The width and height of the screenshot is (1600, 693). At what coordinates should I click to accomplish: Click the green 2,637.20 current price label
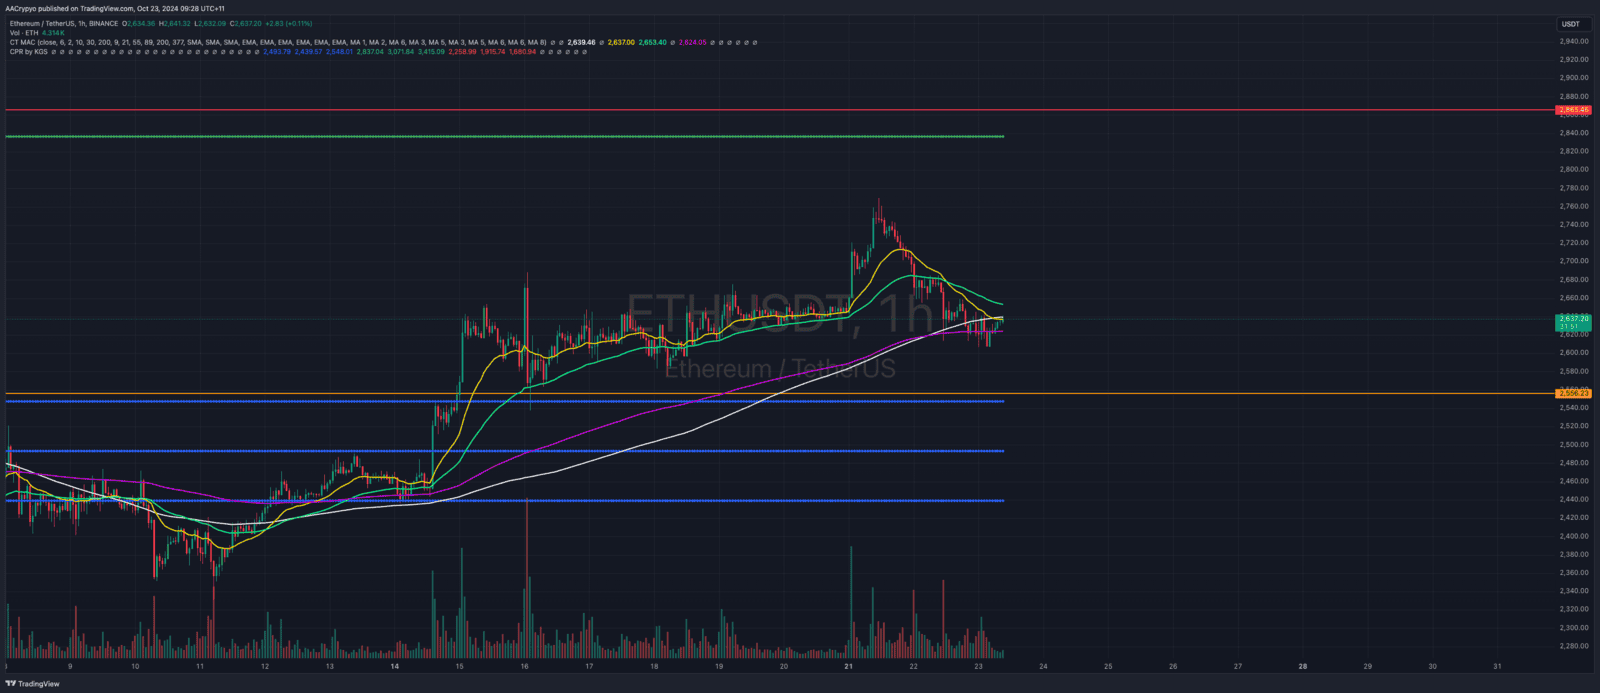[1573, 319]
